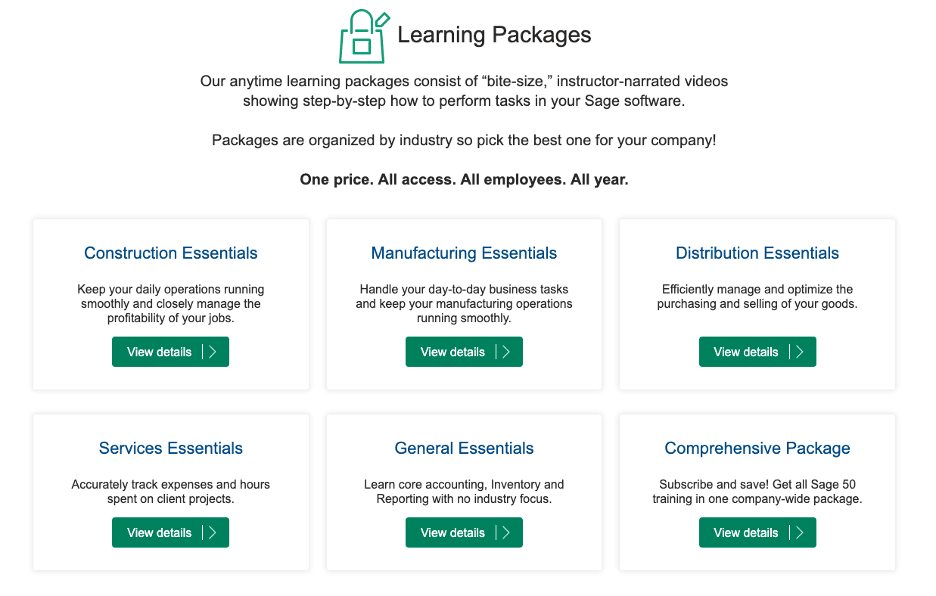This screenshot has width=936, height=596.
Task: Open the Distribution Essentials title link
Action: pyautogui.click(x=757, y=253)
